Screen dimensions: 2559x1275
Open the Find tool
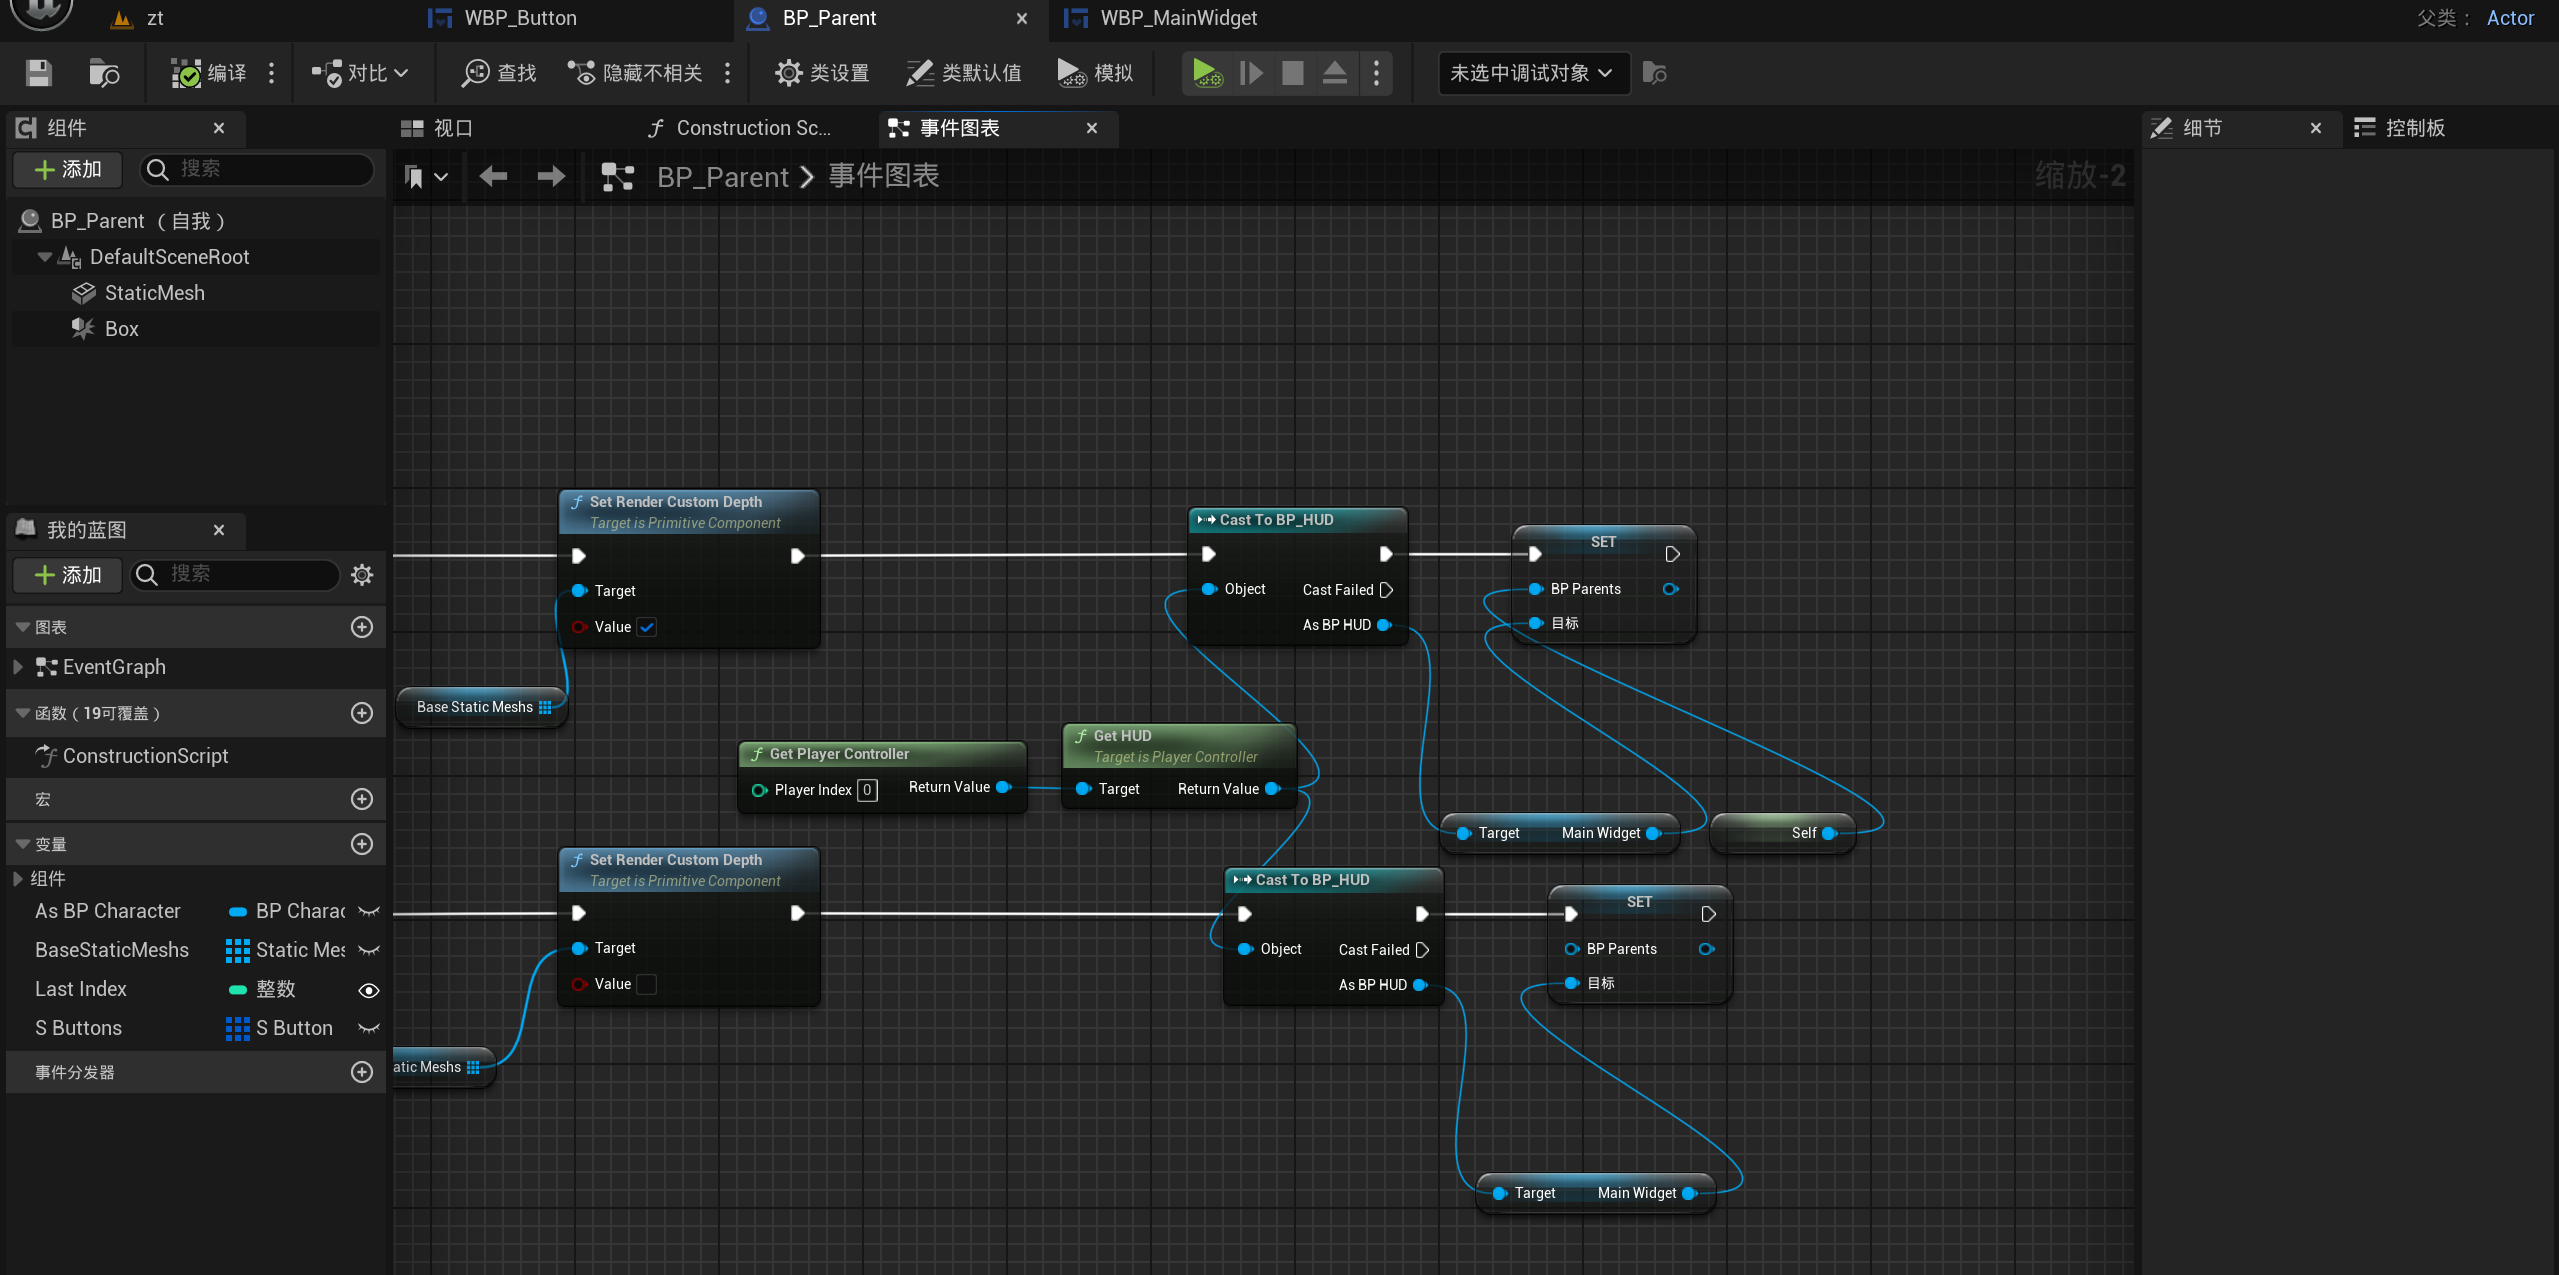pyautogui.click(x=499, y=73)
